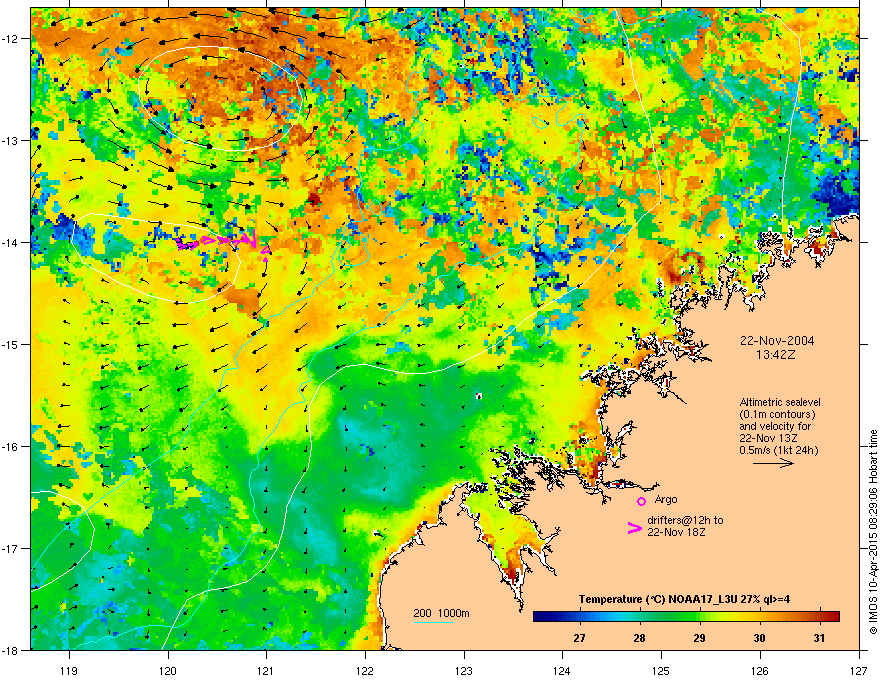Click the cyan 200m isobath legend line
This screenshot has height=680, width=880.
433,622
